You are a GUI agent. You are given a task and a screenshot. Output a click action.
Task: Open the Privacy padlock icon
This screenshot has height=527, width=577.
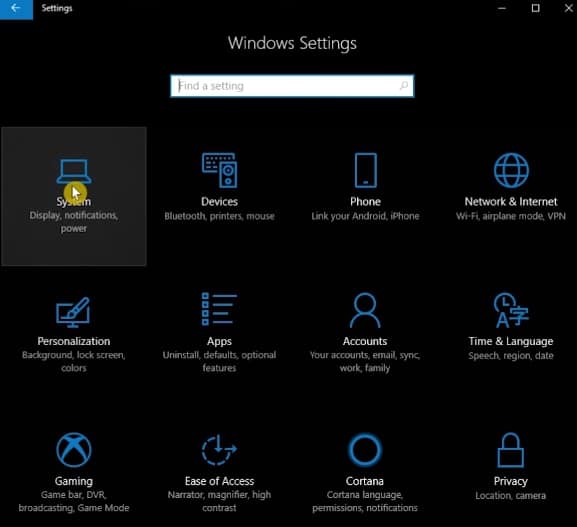[511, 450]
